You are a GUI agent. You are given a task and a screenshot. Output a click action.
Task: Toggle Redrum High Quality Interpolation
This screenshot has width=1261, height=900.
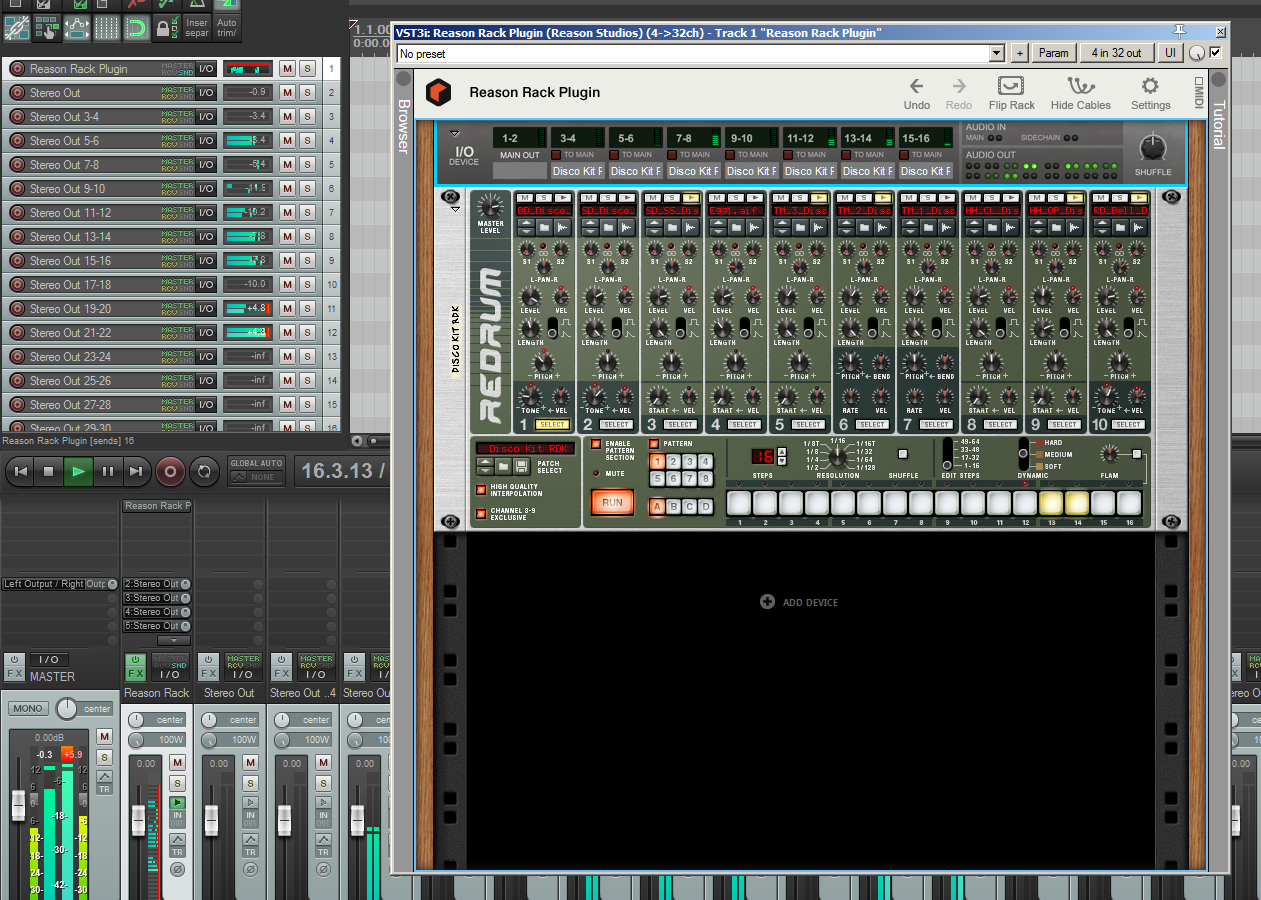click(481, 489)
